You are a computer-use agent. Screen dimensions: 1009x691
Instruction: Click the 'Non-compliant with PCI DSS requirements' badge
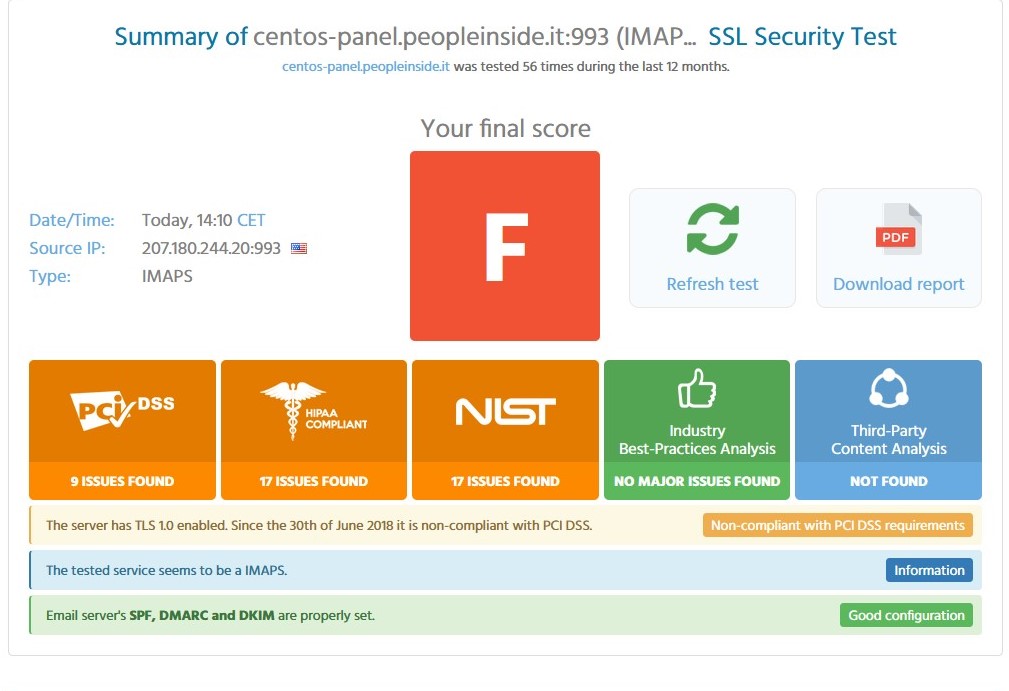pos(838,525)
